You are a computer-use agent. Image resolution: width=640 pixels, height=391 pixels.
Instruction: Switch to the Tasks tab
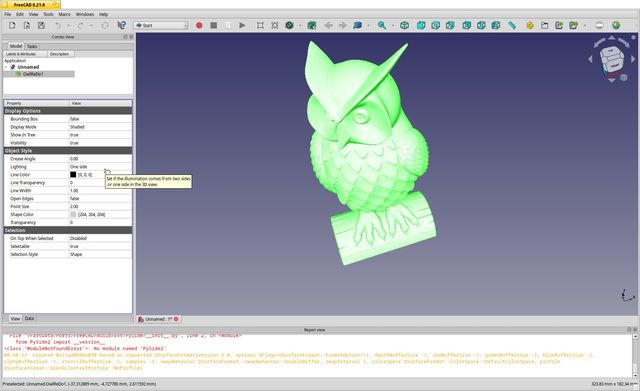click(32, 47)
